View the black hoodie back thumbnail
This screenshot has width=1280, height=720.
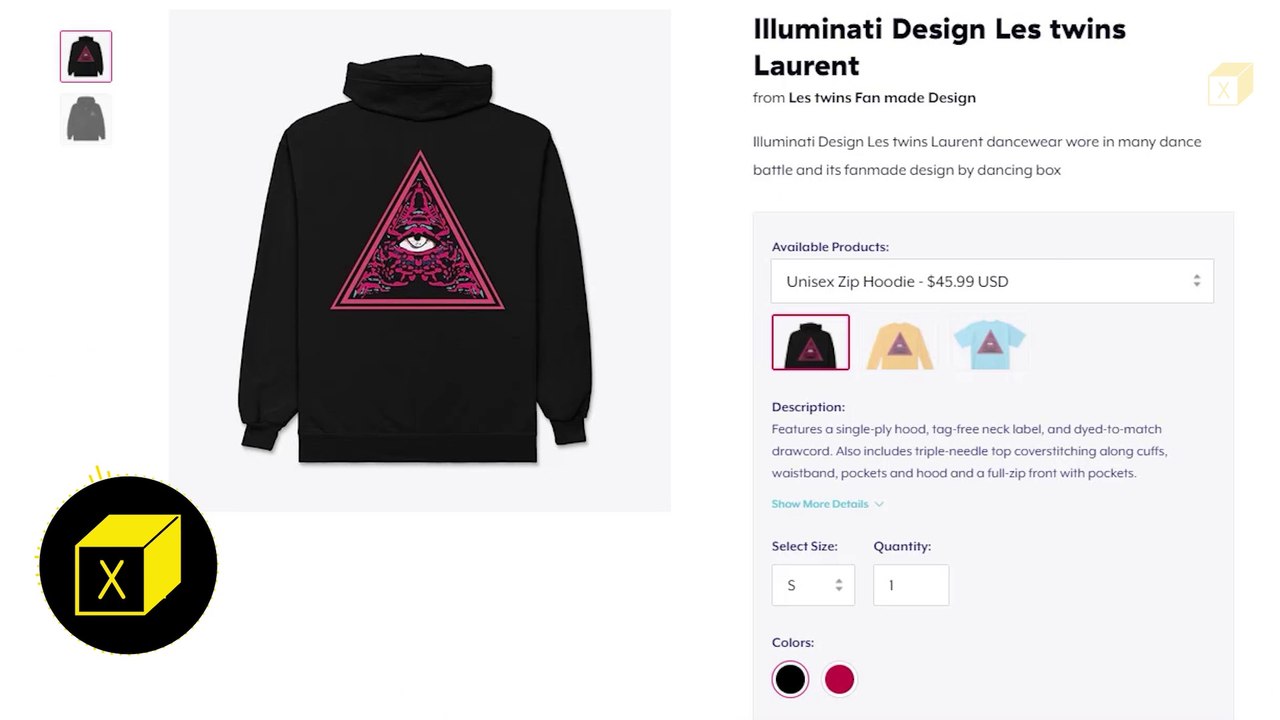(86, 56)
